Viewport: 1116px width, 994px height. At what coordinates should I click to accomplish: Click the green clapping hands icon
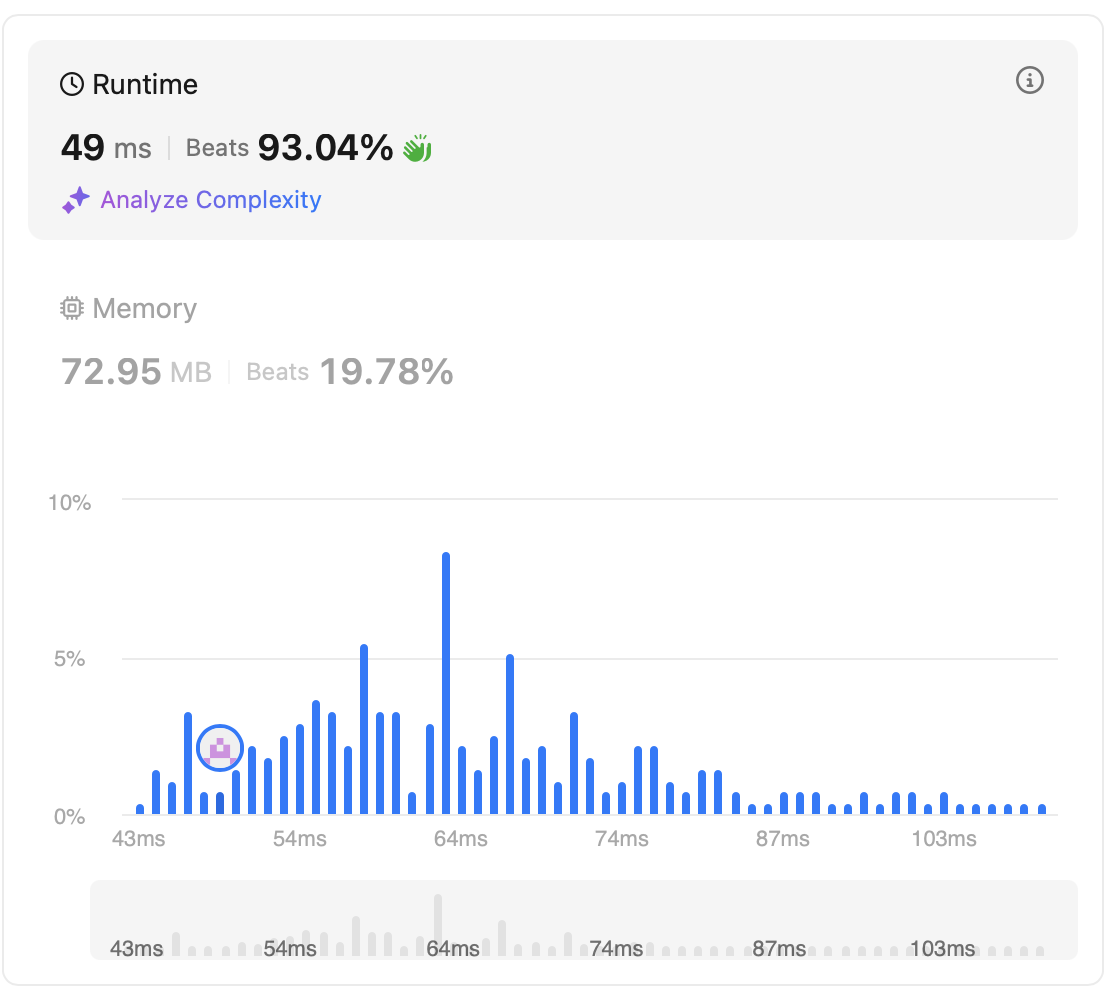(417, 149)
